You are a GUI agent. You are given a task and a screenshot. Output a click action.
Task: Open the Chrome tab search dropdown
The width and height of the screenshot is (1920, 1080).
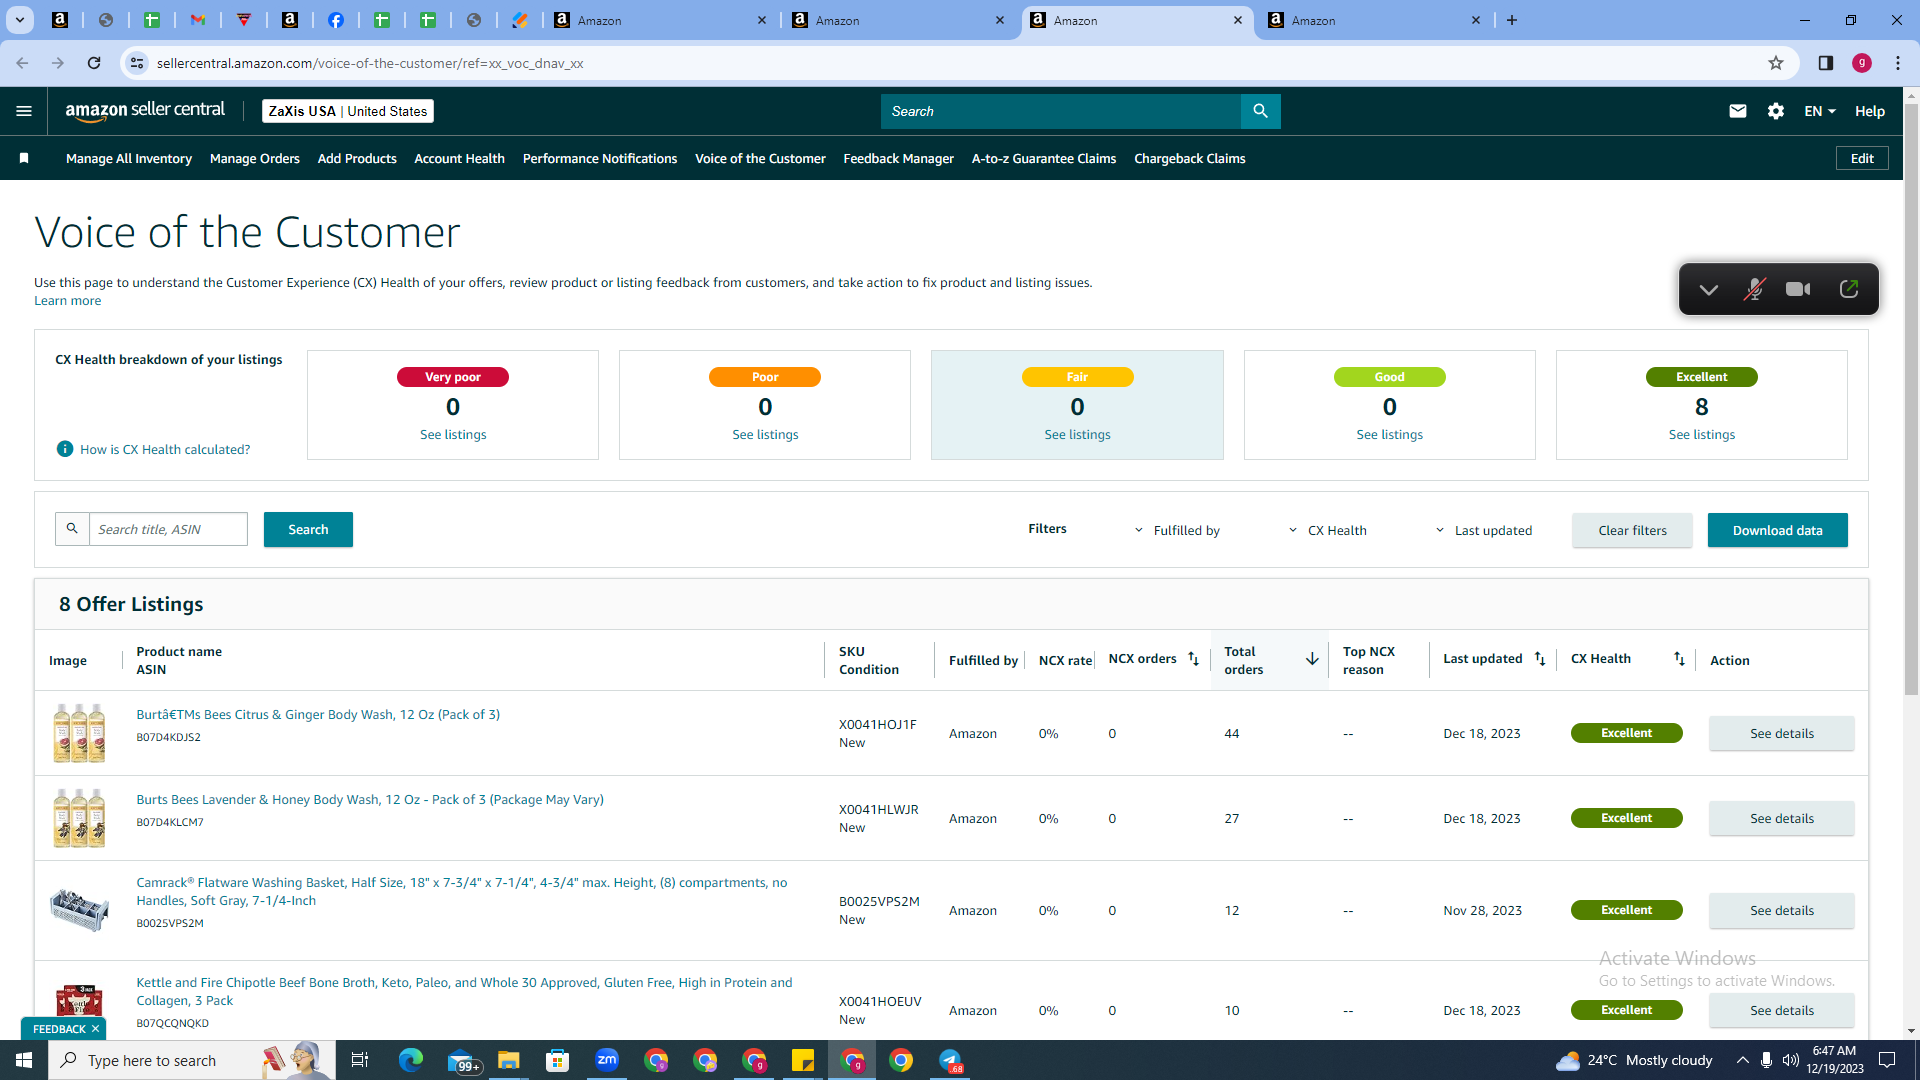(x=19, y=20)
